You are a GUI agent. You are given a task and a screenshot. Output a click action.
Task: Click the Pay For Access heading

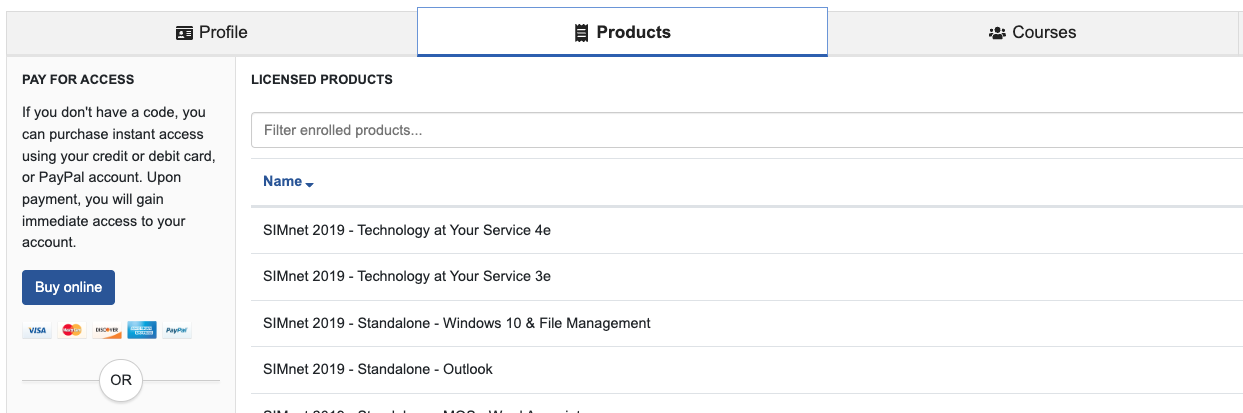point(78,79)
